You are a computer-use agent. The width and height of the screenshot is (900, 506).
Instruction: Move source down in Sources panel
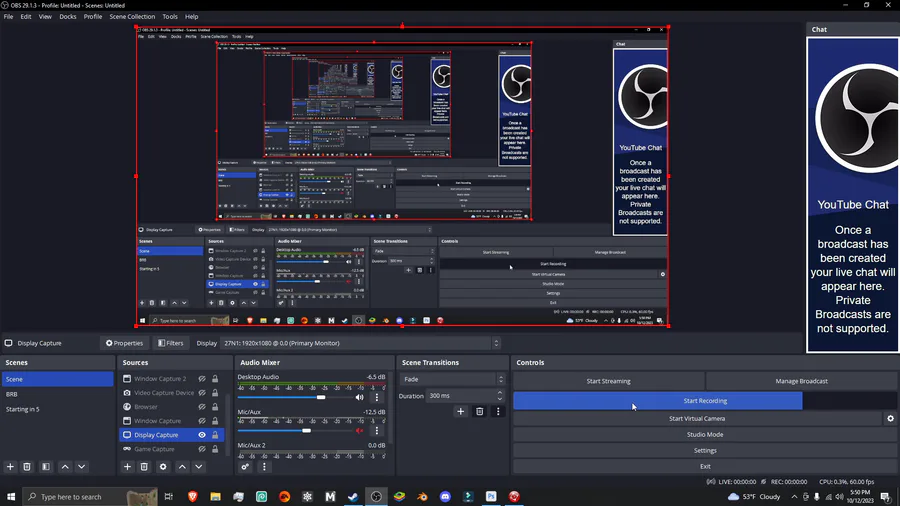tap(199, 467)
